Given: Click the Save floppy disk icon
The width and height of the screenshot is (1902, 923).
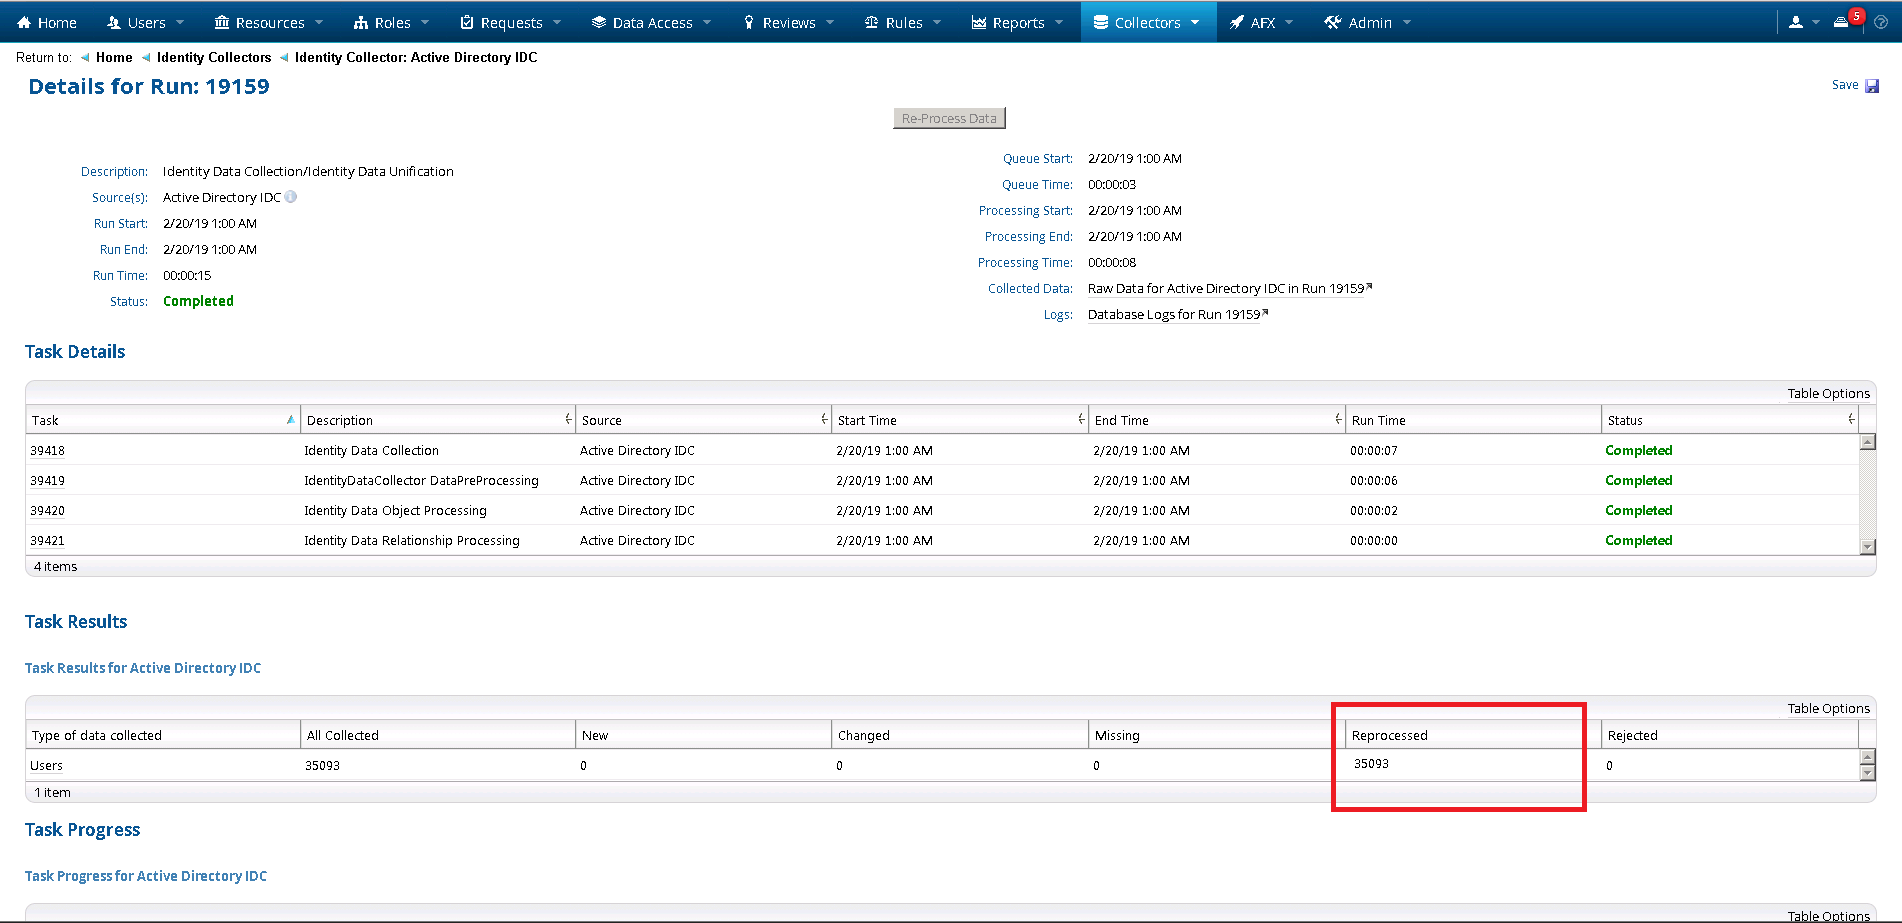Looking at the screenshot, I should (x=1872, y=86).
